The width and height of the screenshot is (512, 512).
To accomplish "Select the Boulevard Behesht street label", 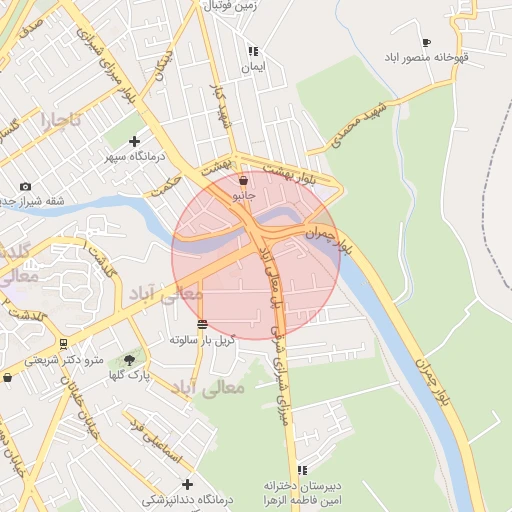I will [289, 174].
